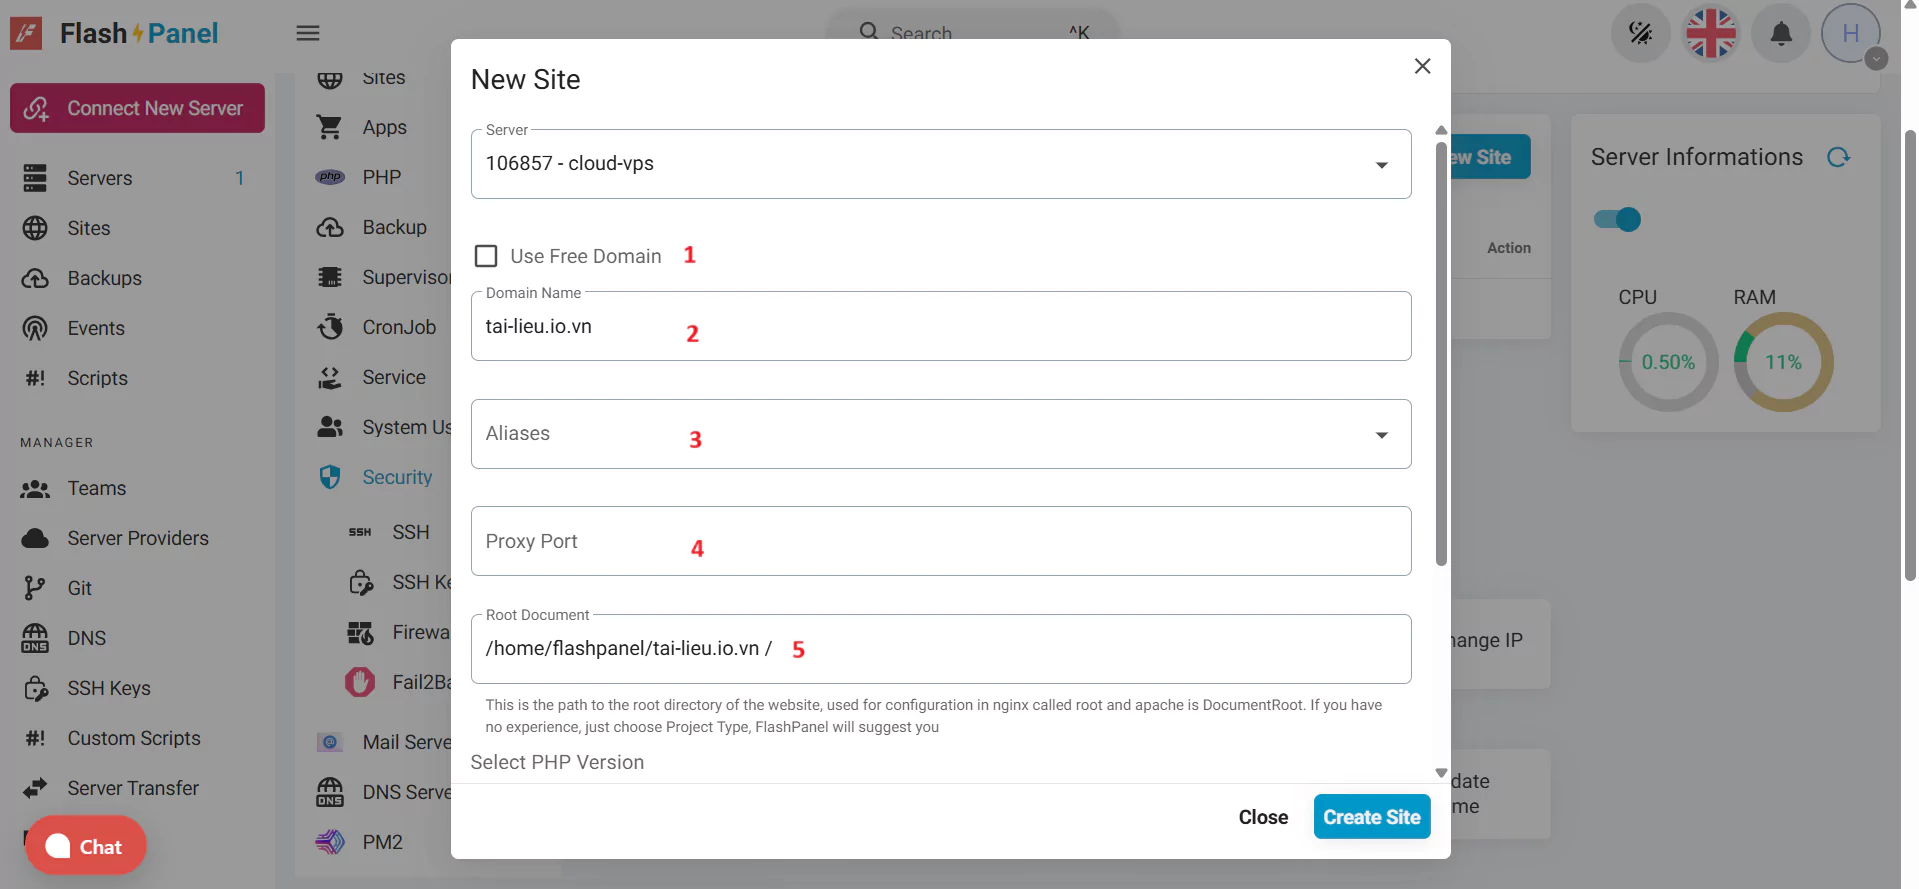
Task: Toggle the dark mode theme icon
Action: [x=1640, y=34]
